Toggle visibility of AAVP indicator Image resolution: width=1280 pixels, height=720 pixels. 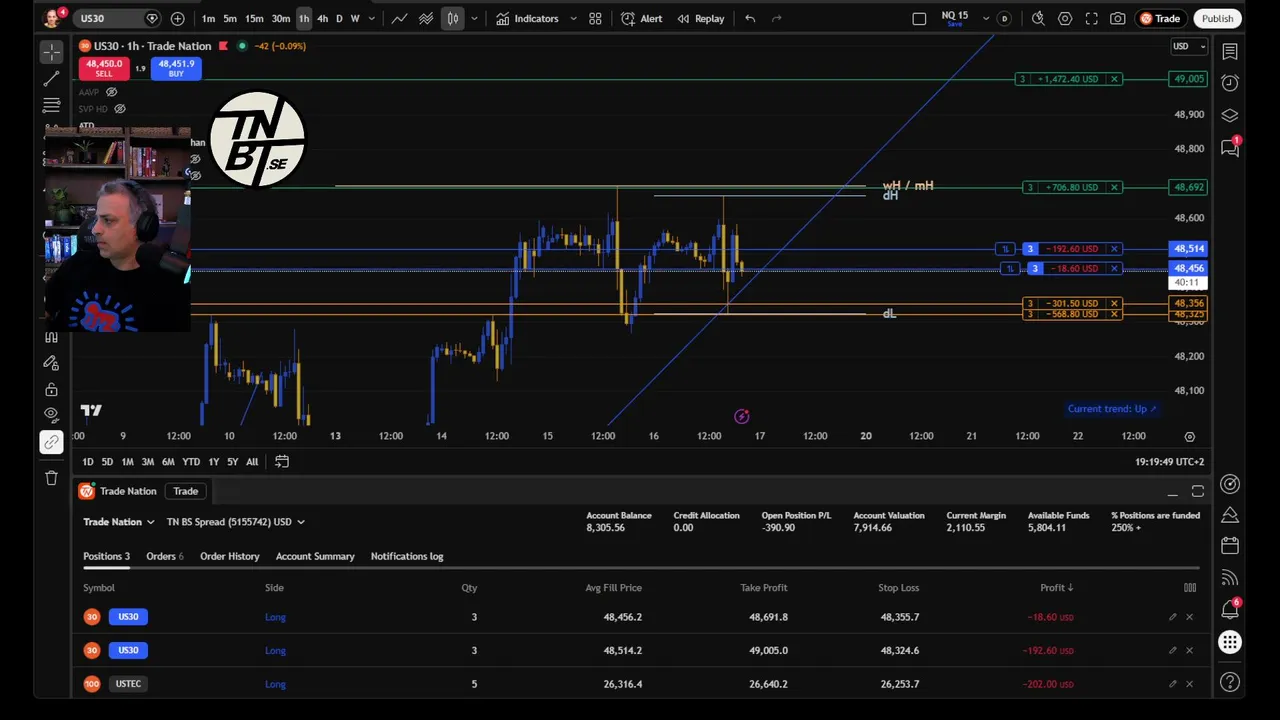111,92
